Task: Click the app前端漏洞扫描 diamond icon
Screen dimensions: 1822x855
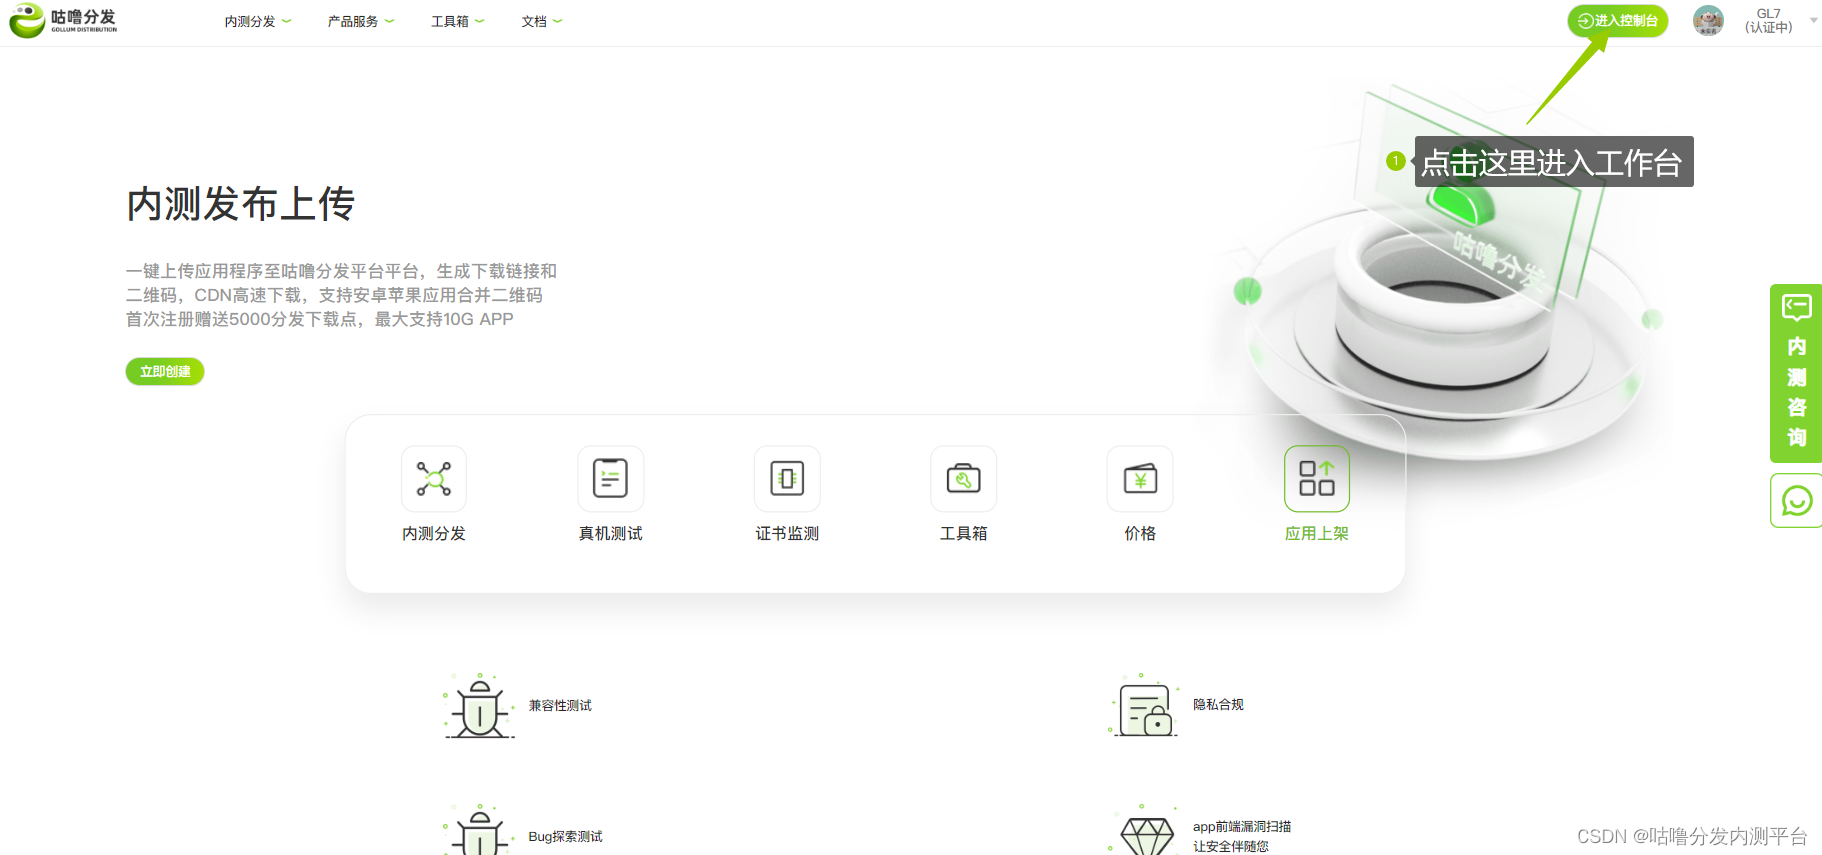Action: click(1146, 832)
